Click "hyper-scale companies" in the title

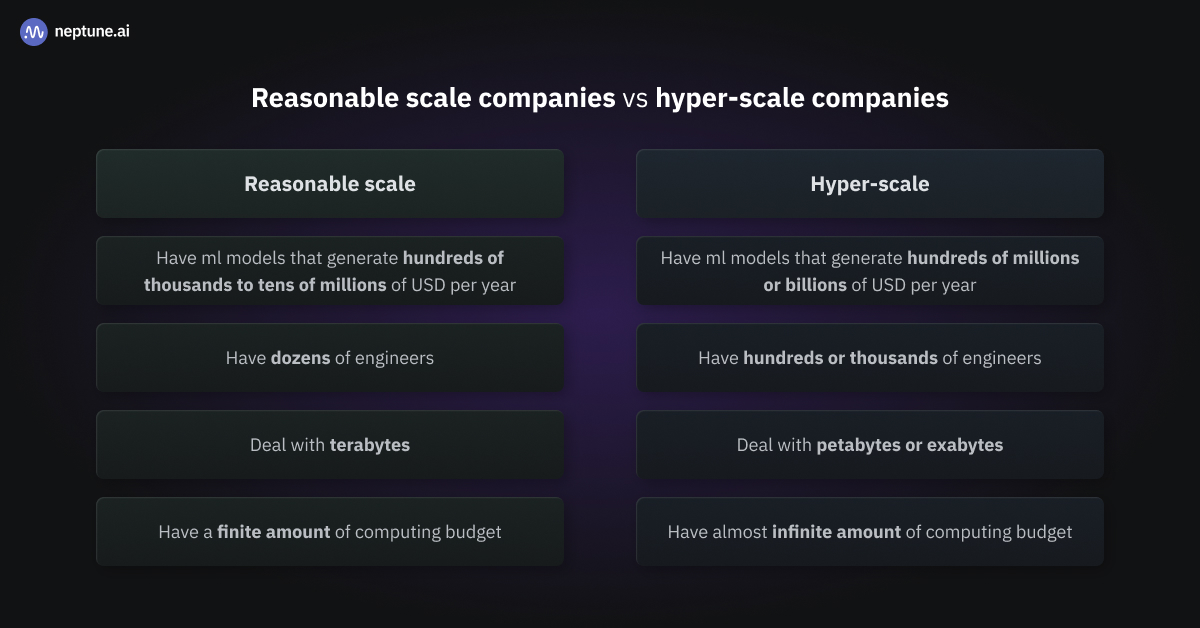point(802,98)
